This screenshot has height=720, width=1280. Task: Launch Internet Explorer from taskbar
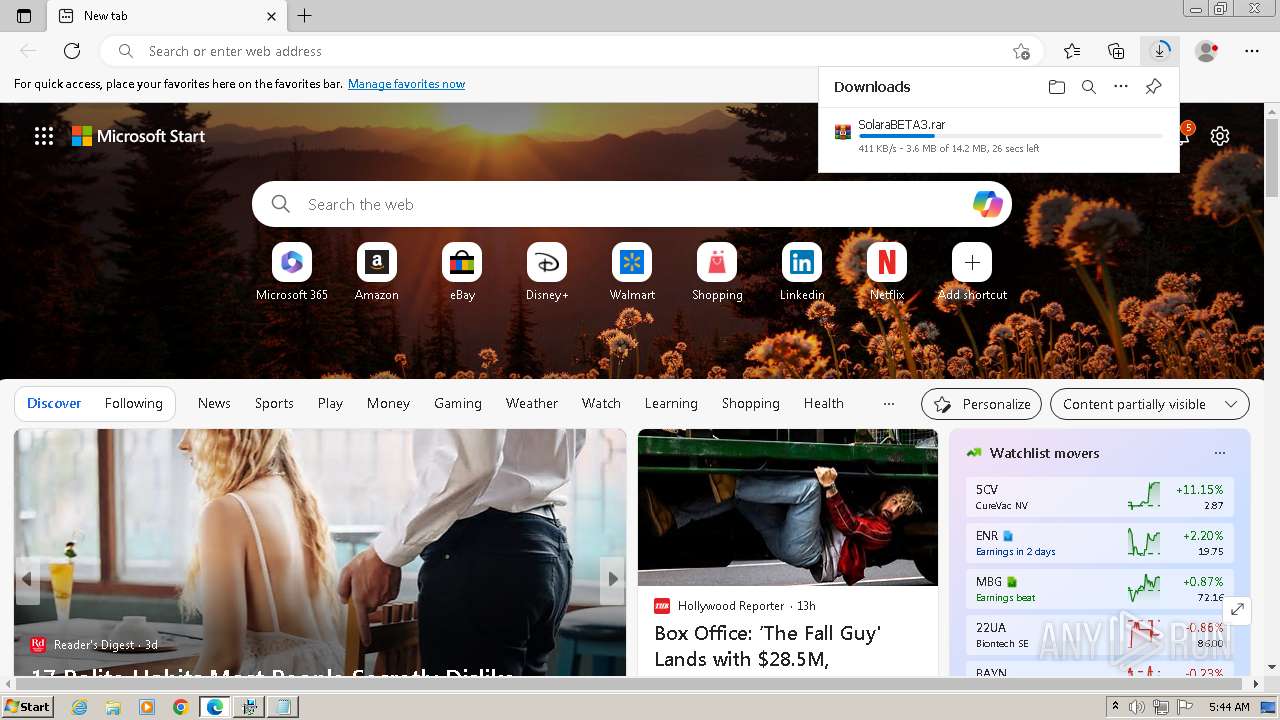(80, 707)
